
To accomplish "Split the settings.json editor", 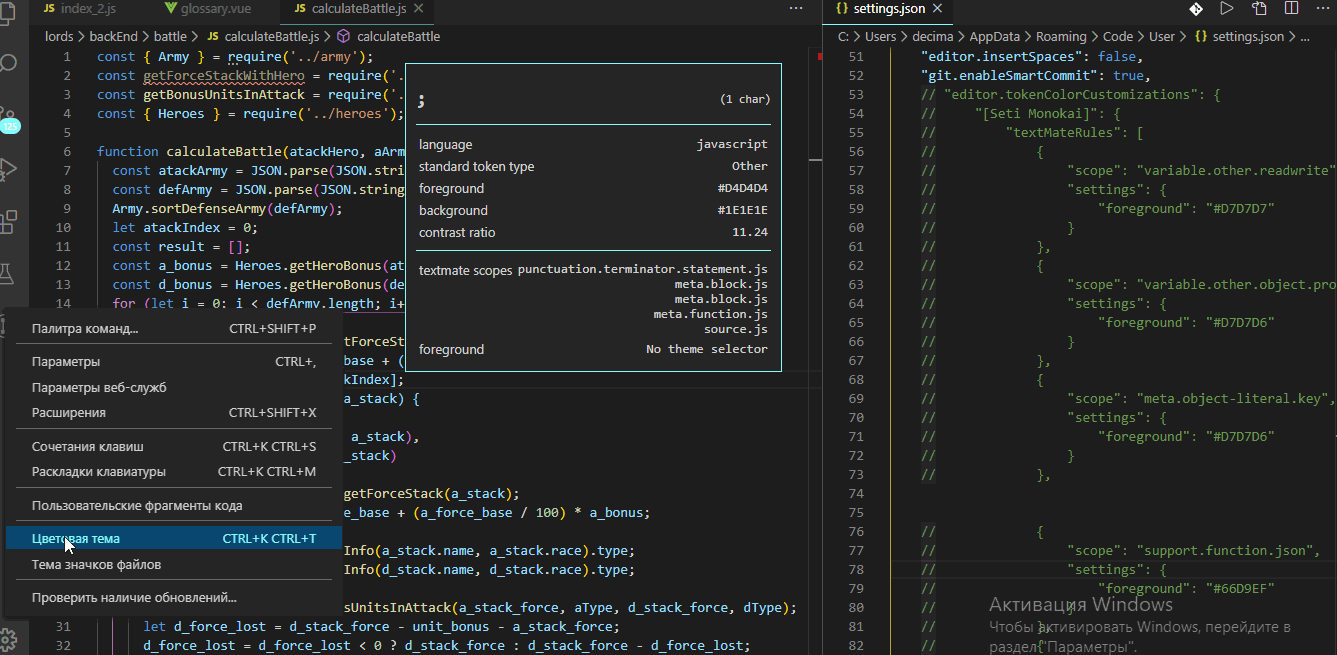I will click(1290, 8).
